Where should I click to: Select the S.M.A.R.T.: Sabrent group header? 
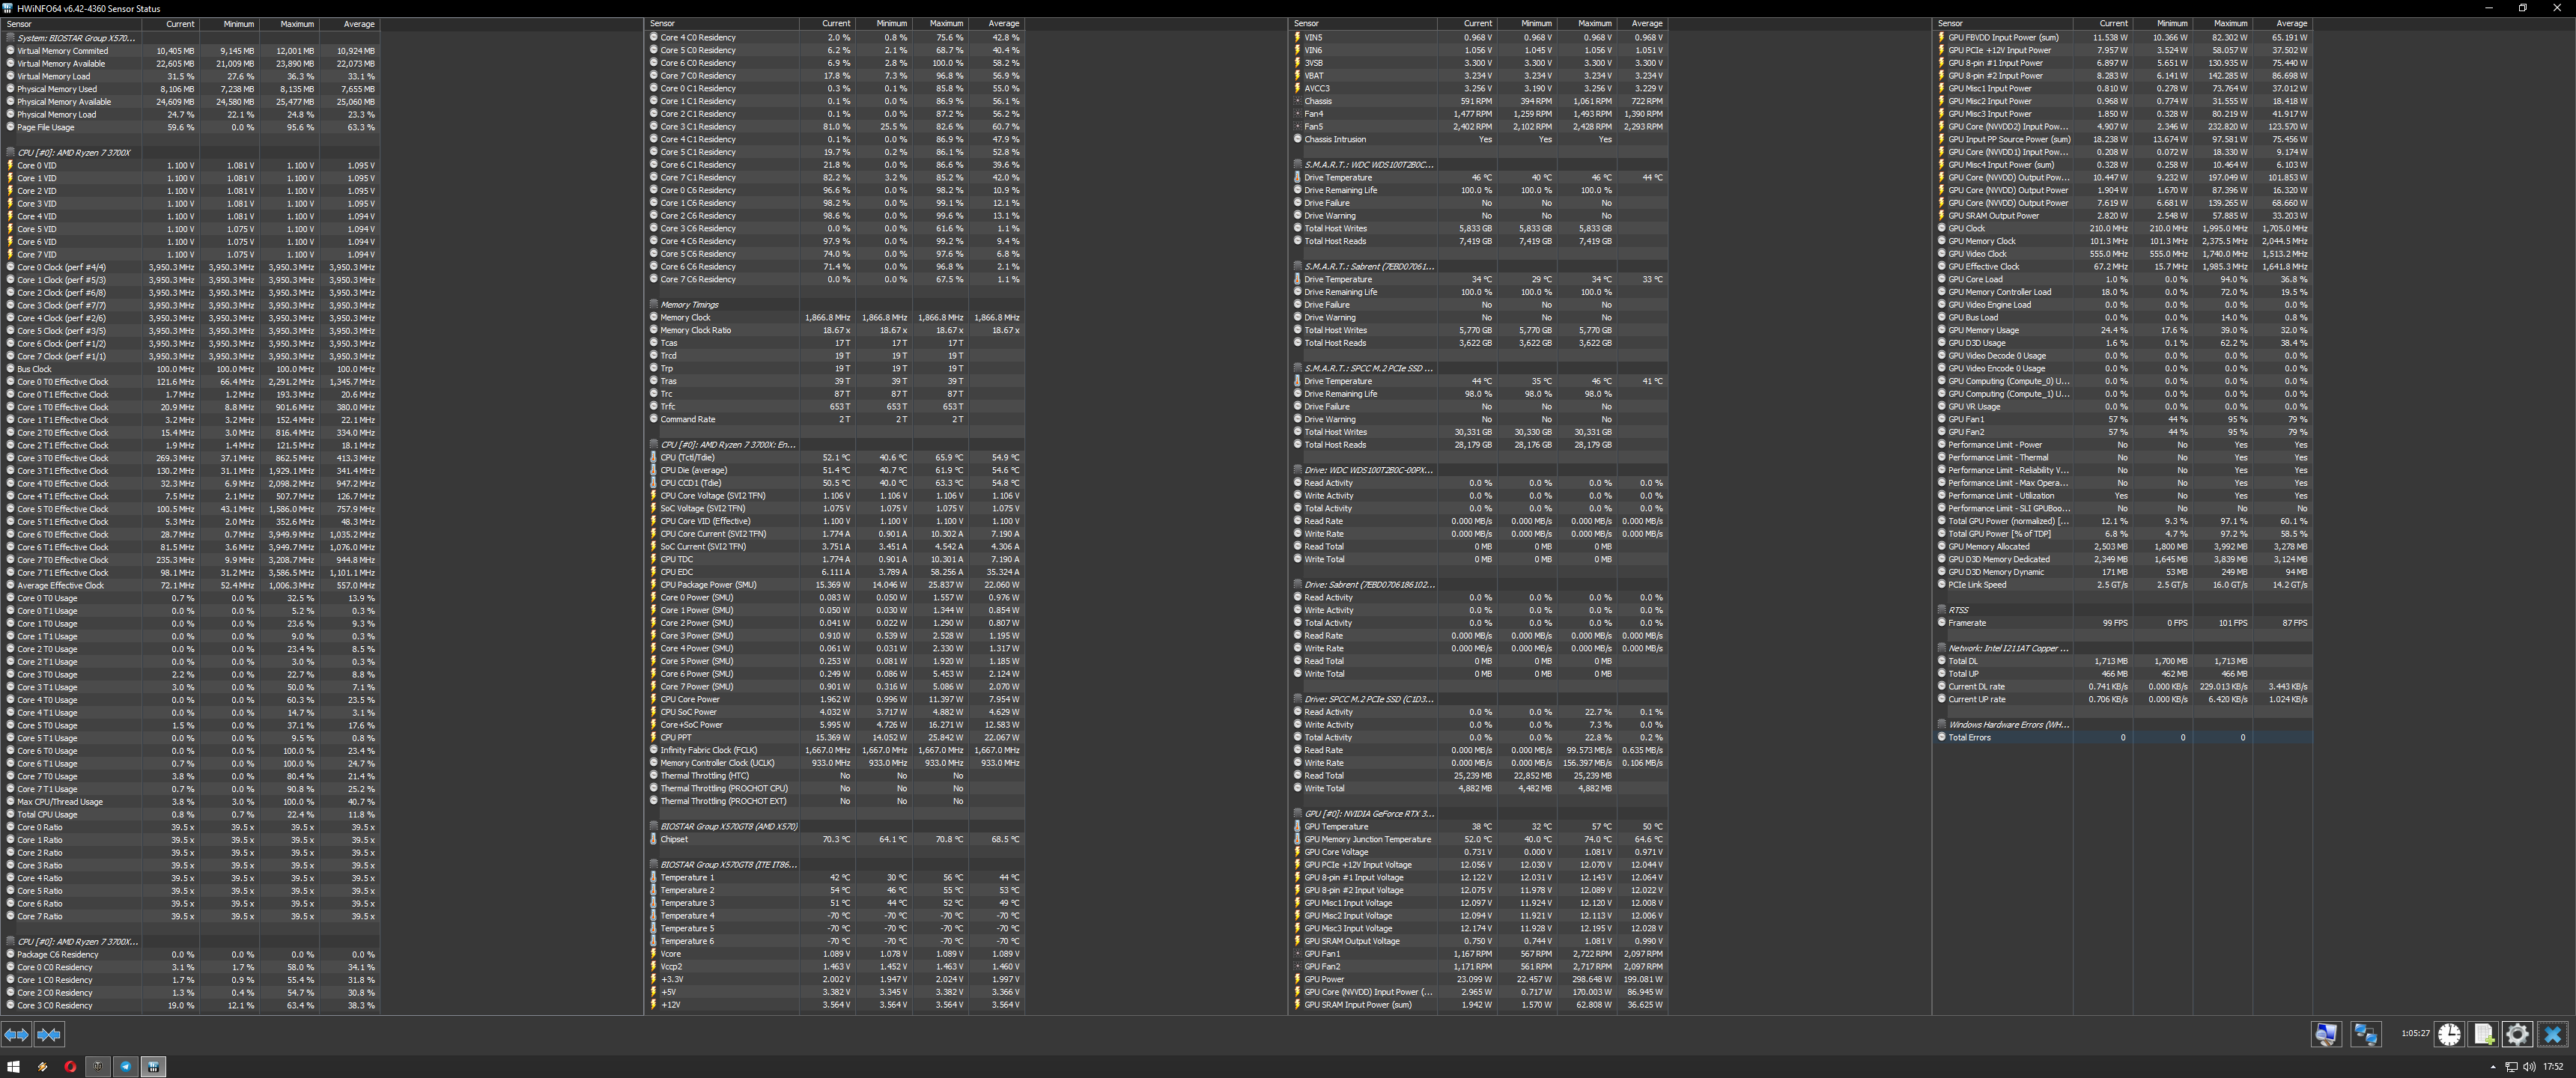[1479, 267]
